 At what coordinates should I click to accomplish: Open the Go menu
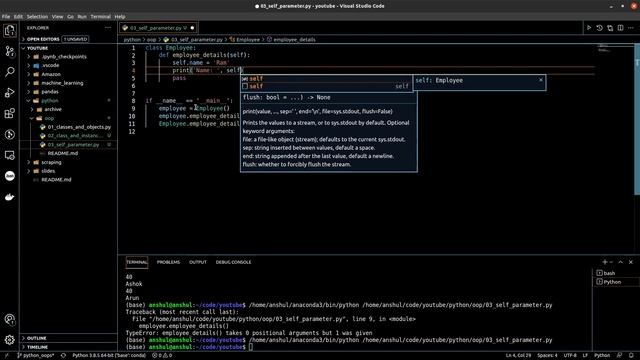(x=70, y=17)
